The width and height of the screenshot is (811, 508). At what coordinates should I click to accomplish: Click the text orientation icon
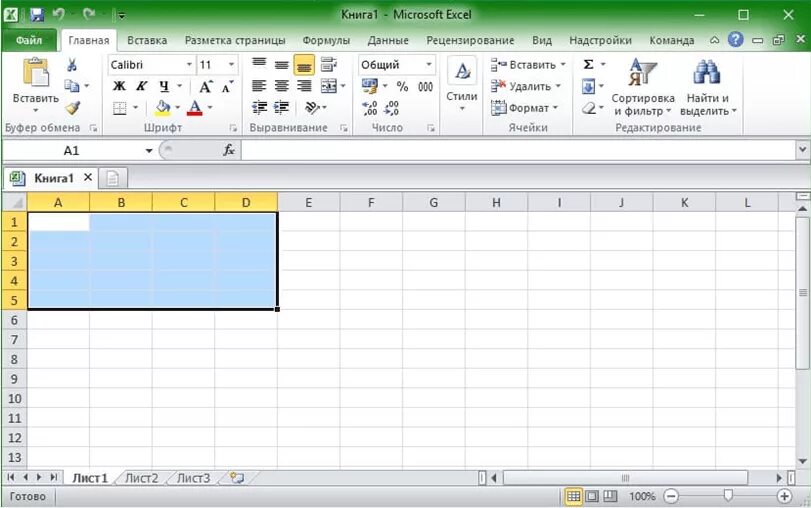coord(312,108)
